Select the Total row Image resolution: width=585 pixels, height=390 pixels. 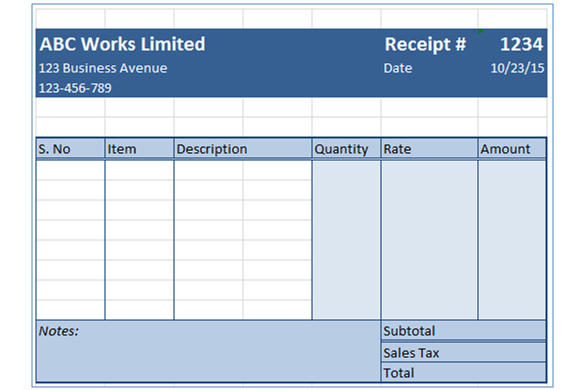(x=464, y=372)
